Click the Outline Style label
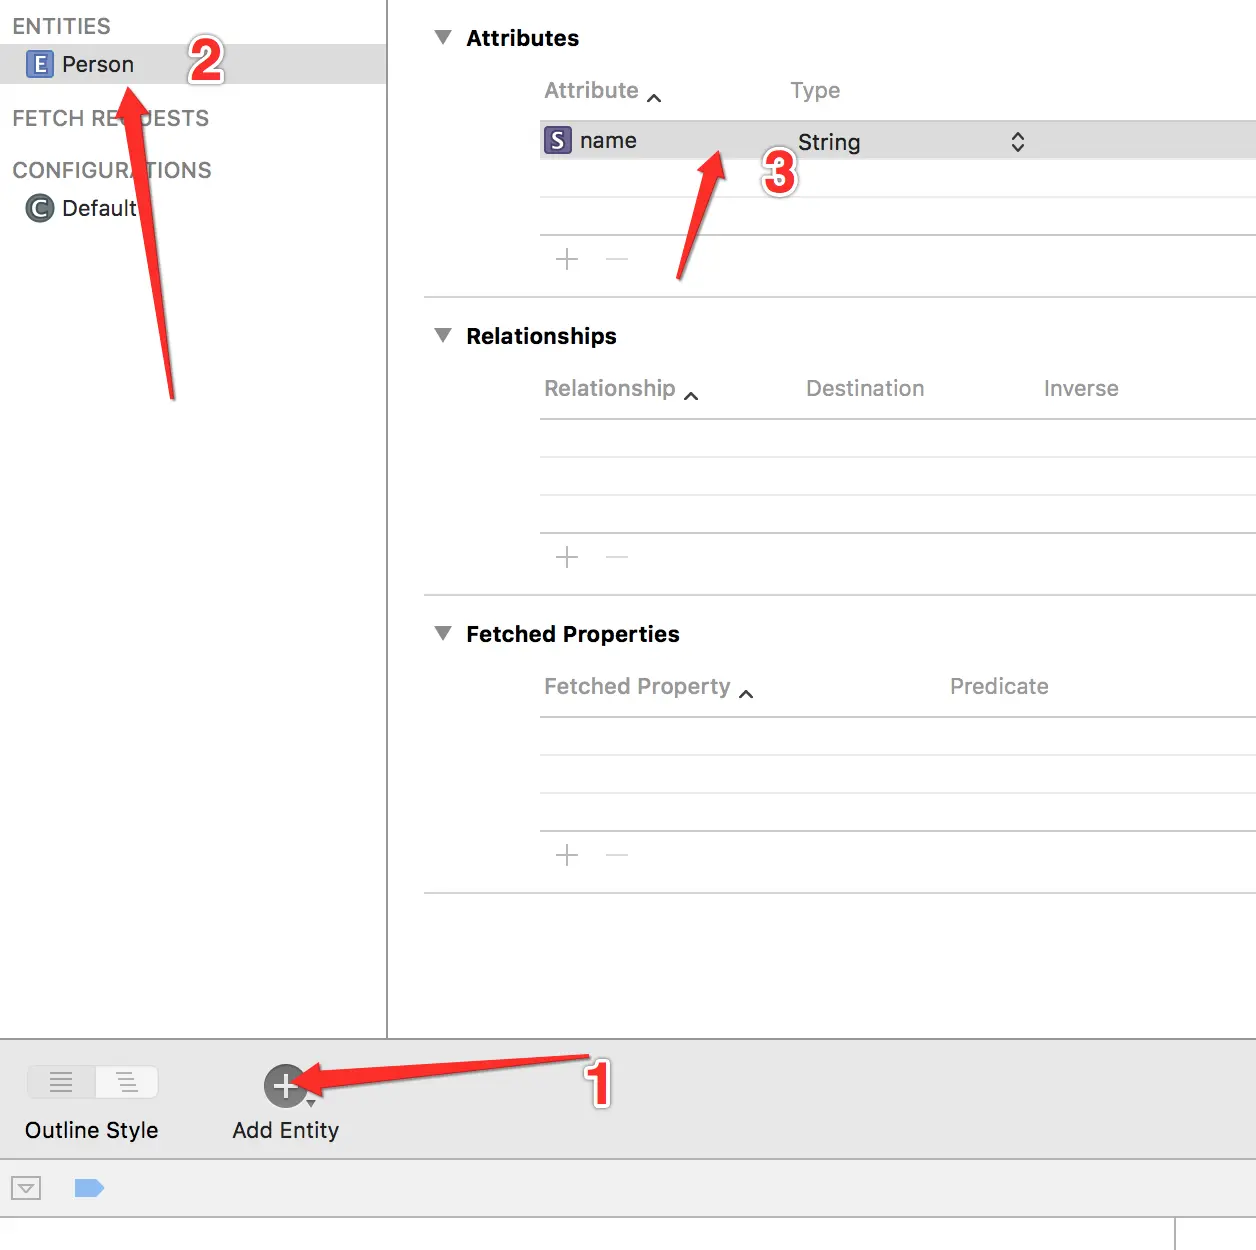Screen dimensions: 1256x1250 click(92, 1130)
